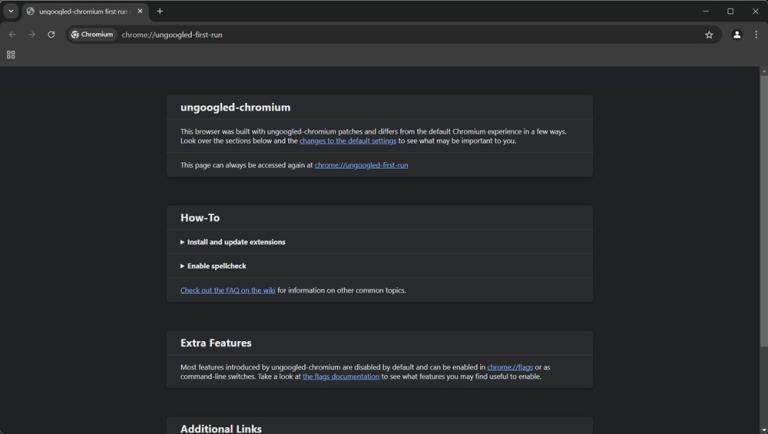Screen dimensions: 768x434
Task: Open the chrome://ungoogled-first-run link
Action: pos(361,166)
